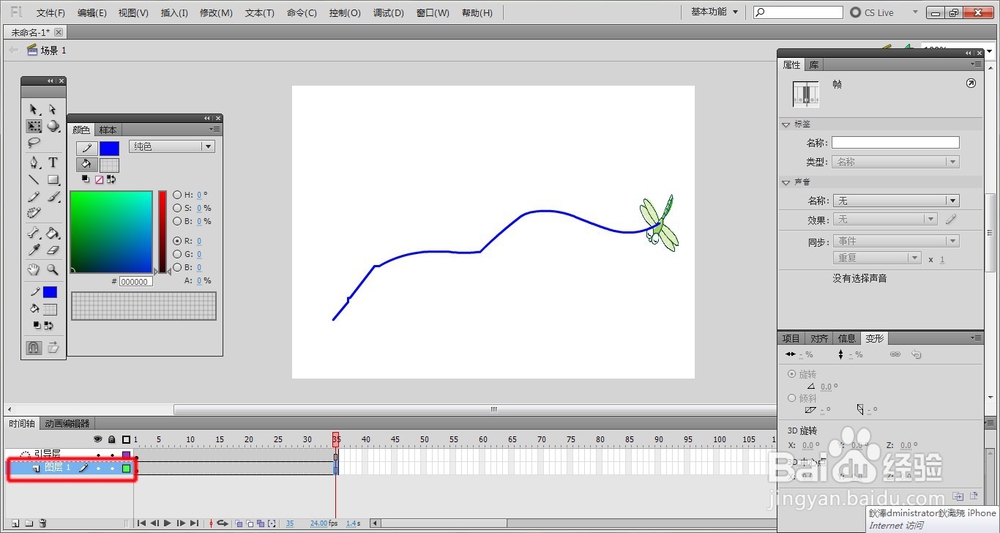Select the Paint Bucket tool
The height and width of the screenshot is (533, 1000).
pos(53,233)
